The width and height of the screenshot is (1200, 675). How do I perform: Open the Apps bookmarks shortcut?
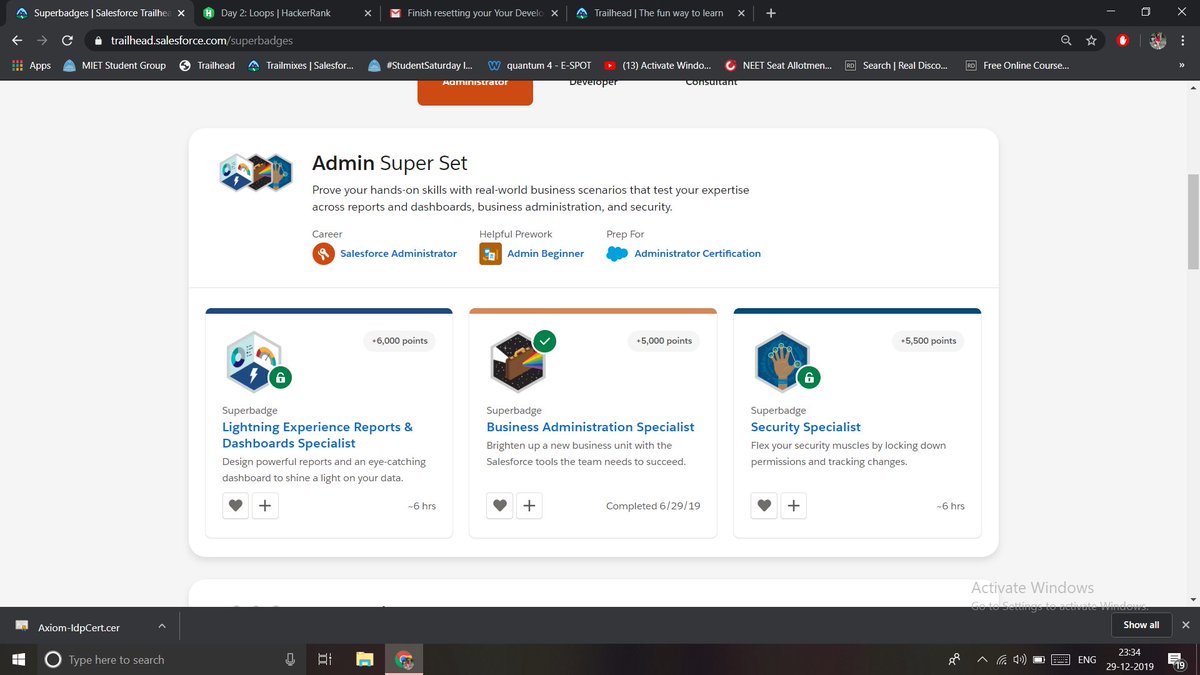tap(31, 65)
